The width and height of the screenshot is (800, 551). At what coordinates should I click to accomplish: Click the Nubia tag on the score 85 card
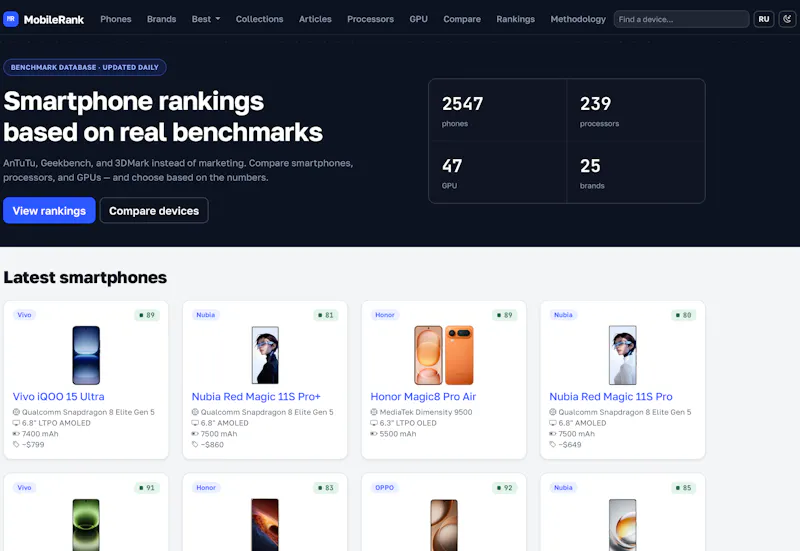tap(563, 487)
